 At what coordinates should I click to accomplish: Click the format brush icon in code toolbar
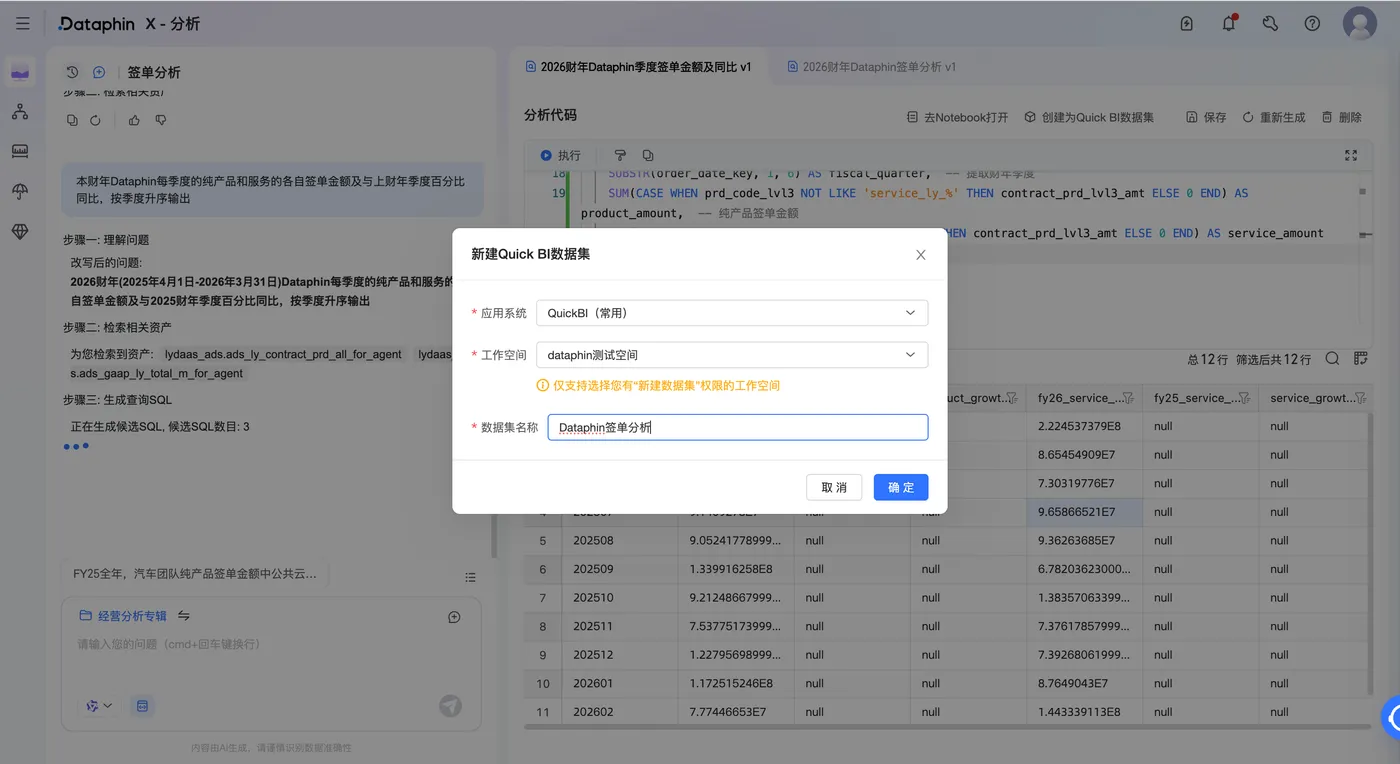pos(620,155)
